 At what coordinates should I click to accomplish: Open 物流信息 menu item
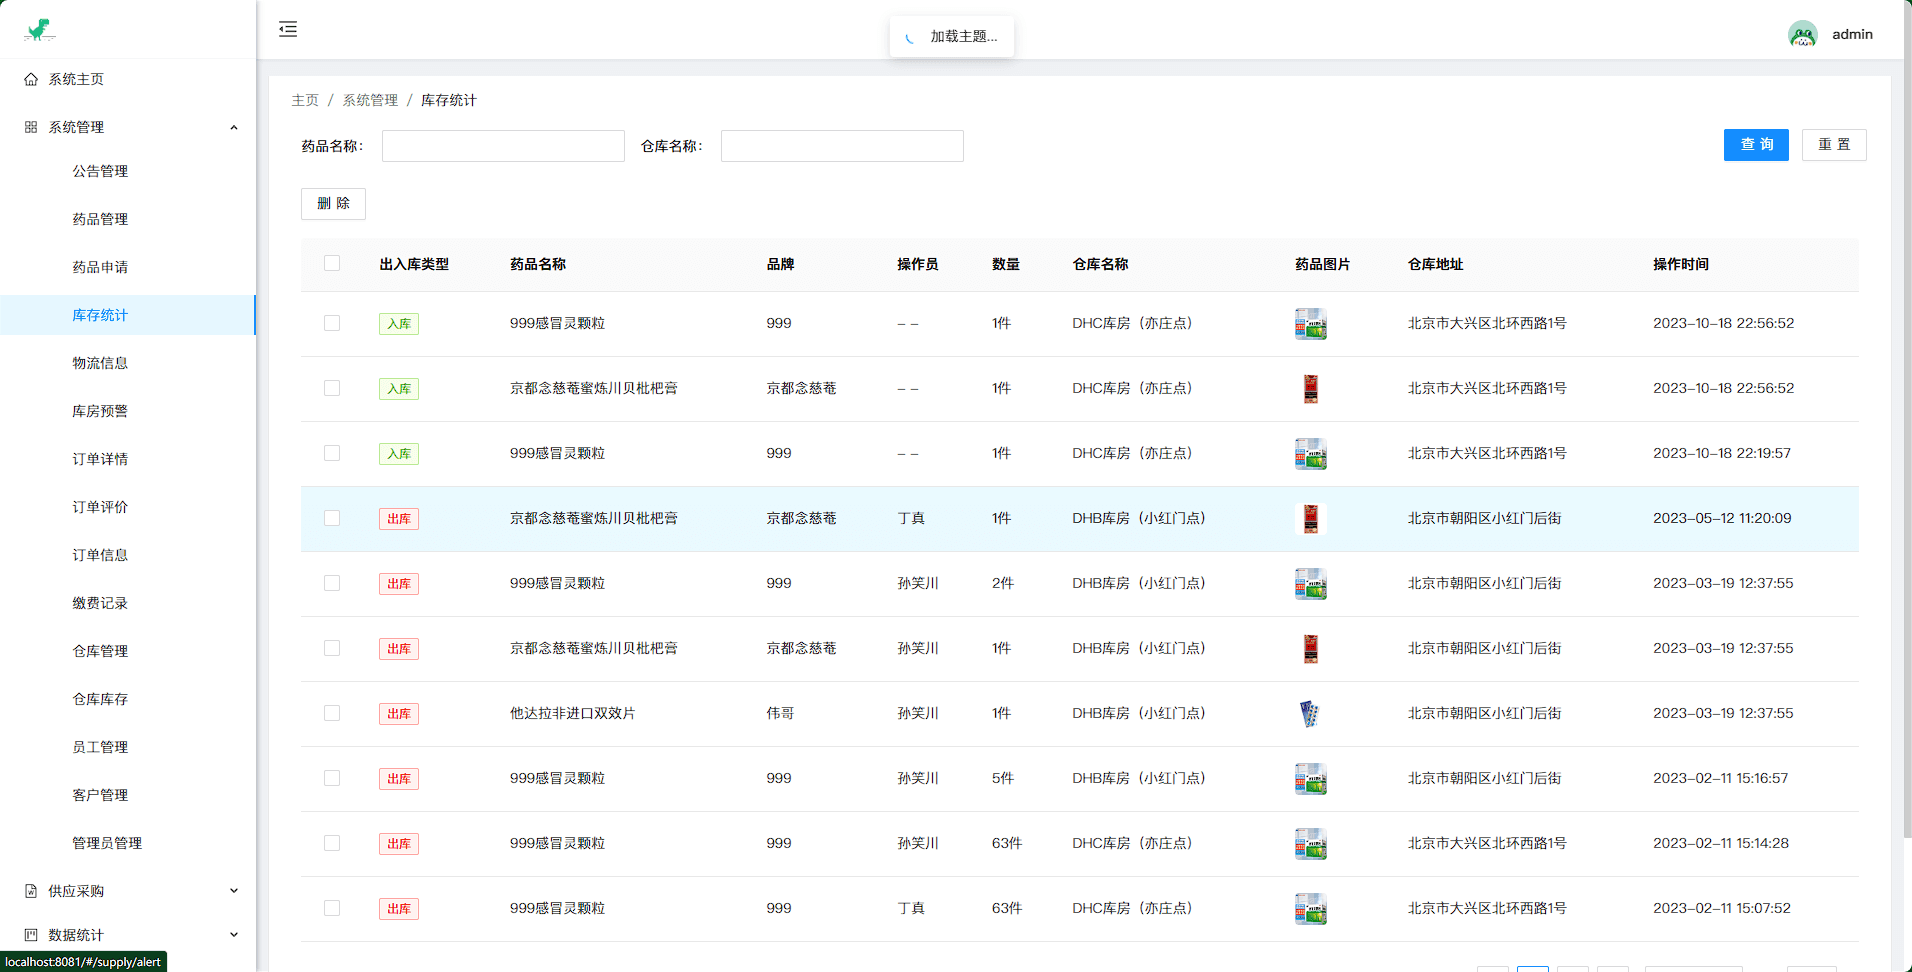(128, 363)
